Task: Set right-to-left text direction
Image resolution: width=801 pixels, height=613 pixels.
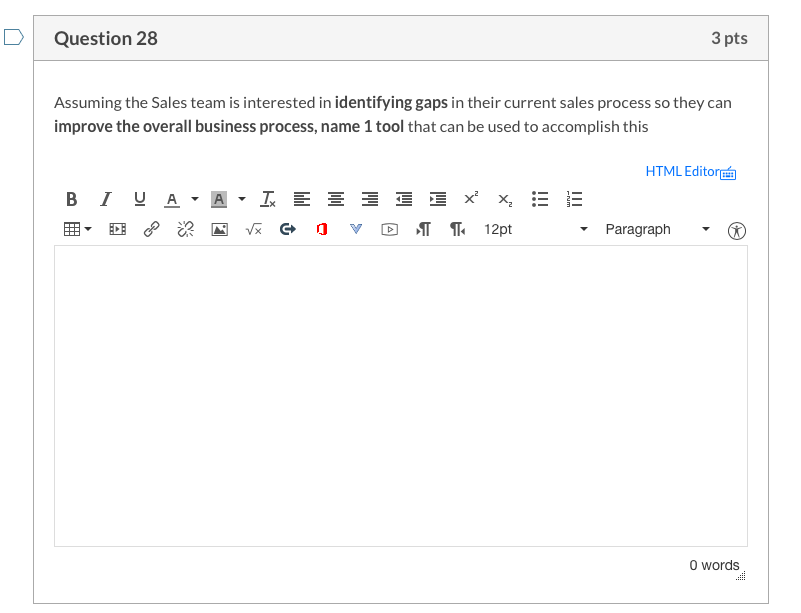Action: [458, 229]
